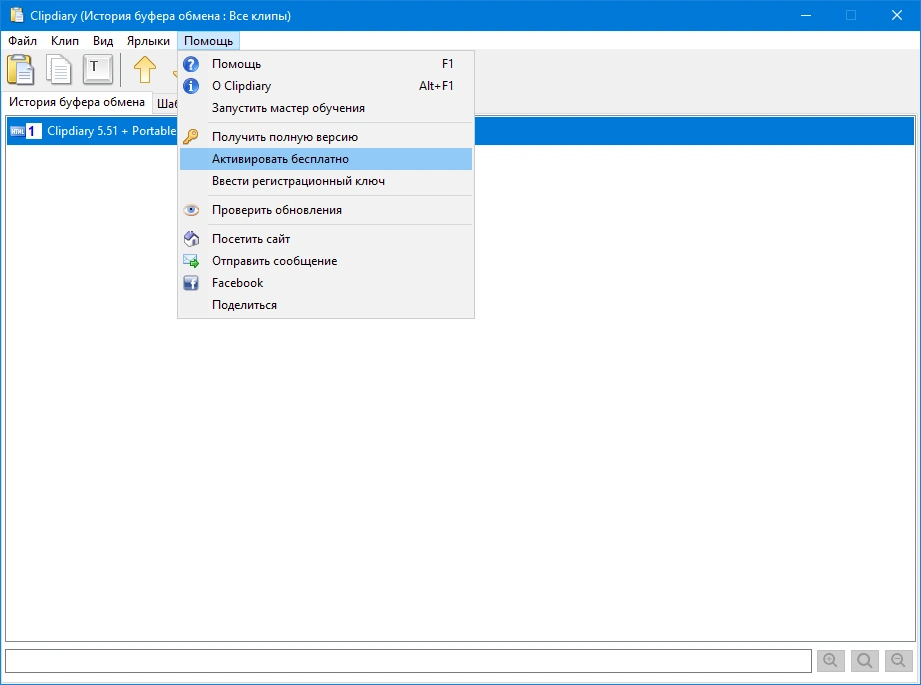The height and width of the screenshot is (685, 921).
Task: Click the Facebook logo icon in menu
Action: [x=191, y=283]
